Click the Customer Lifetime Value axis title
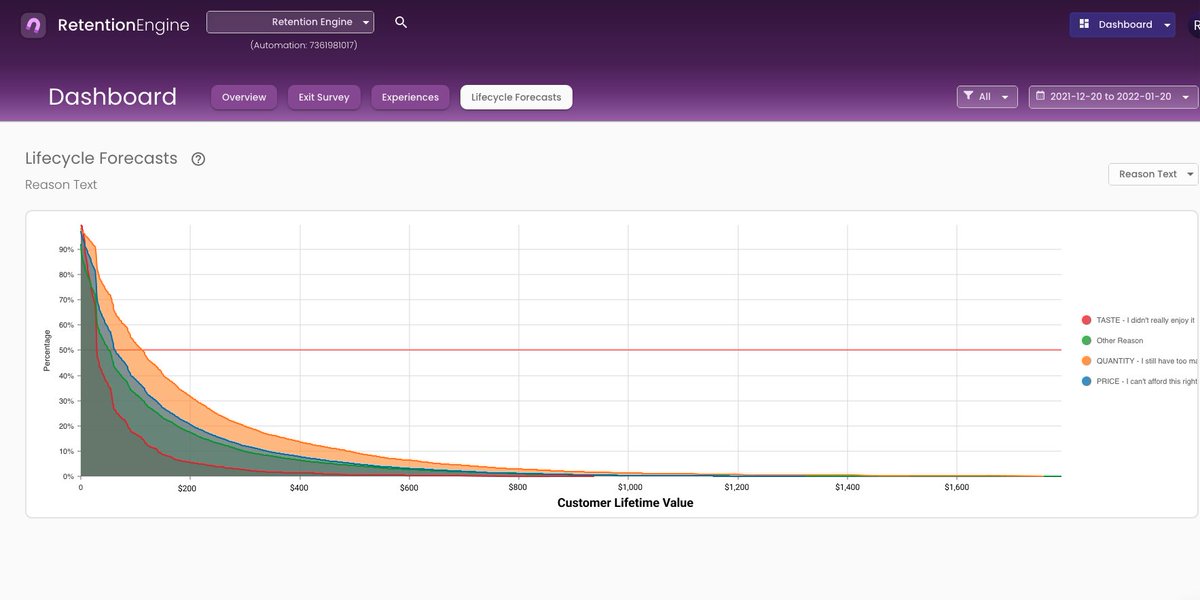Screen dimensions: 1200x600 [625, 503]
